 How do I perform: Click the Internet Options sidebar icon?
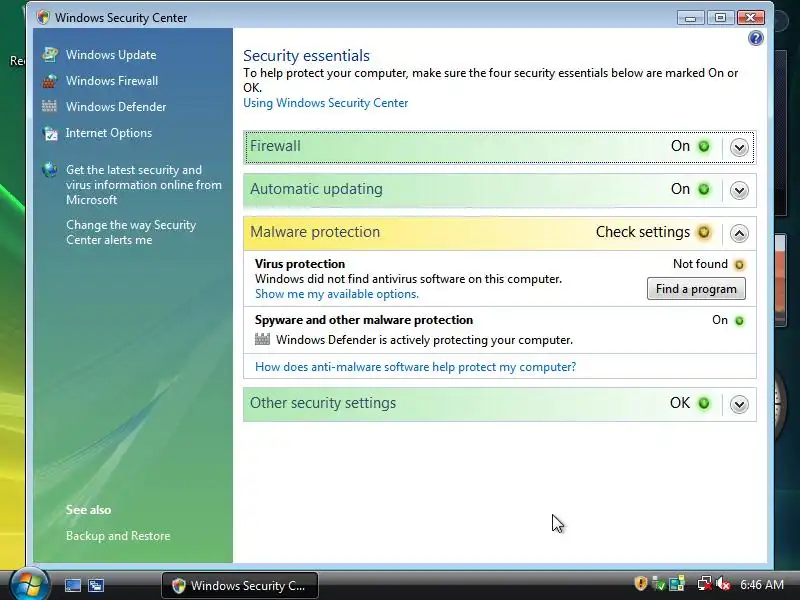click(50, 133)
